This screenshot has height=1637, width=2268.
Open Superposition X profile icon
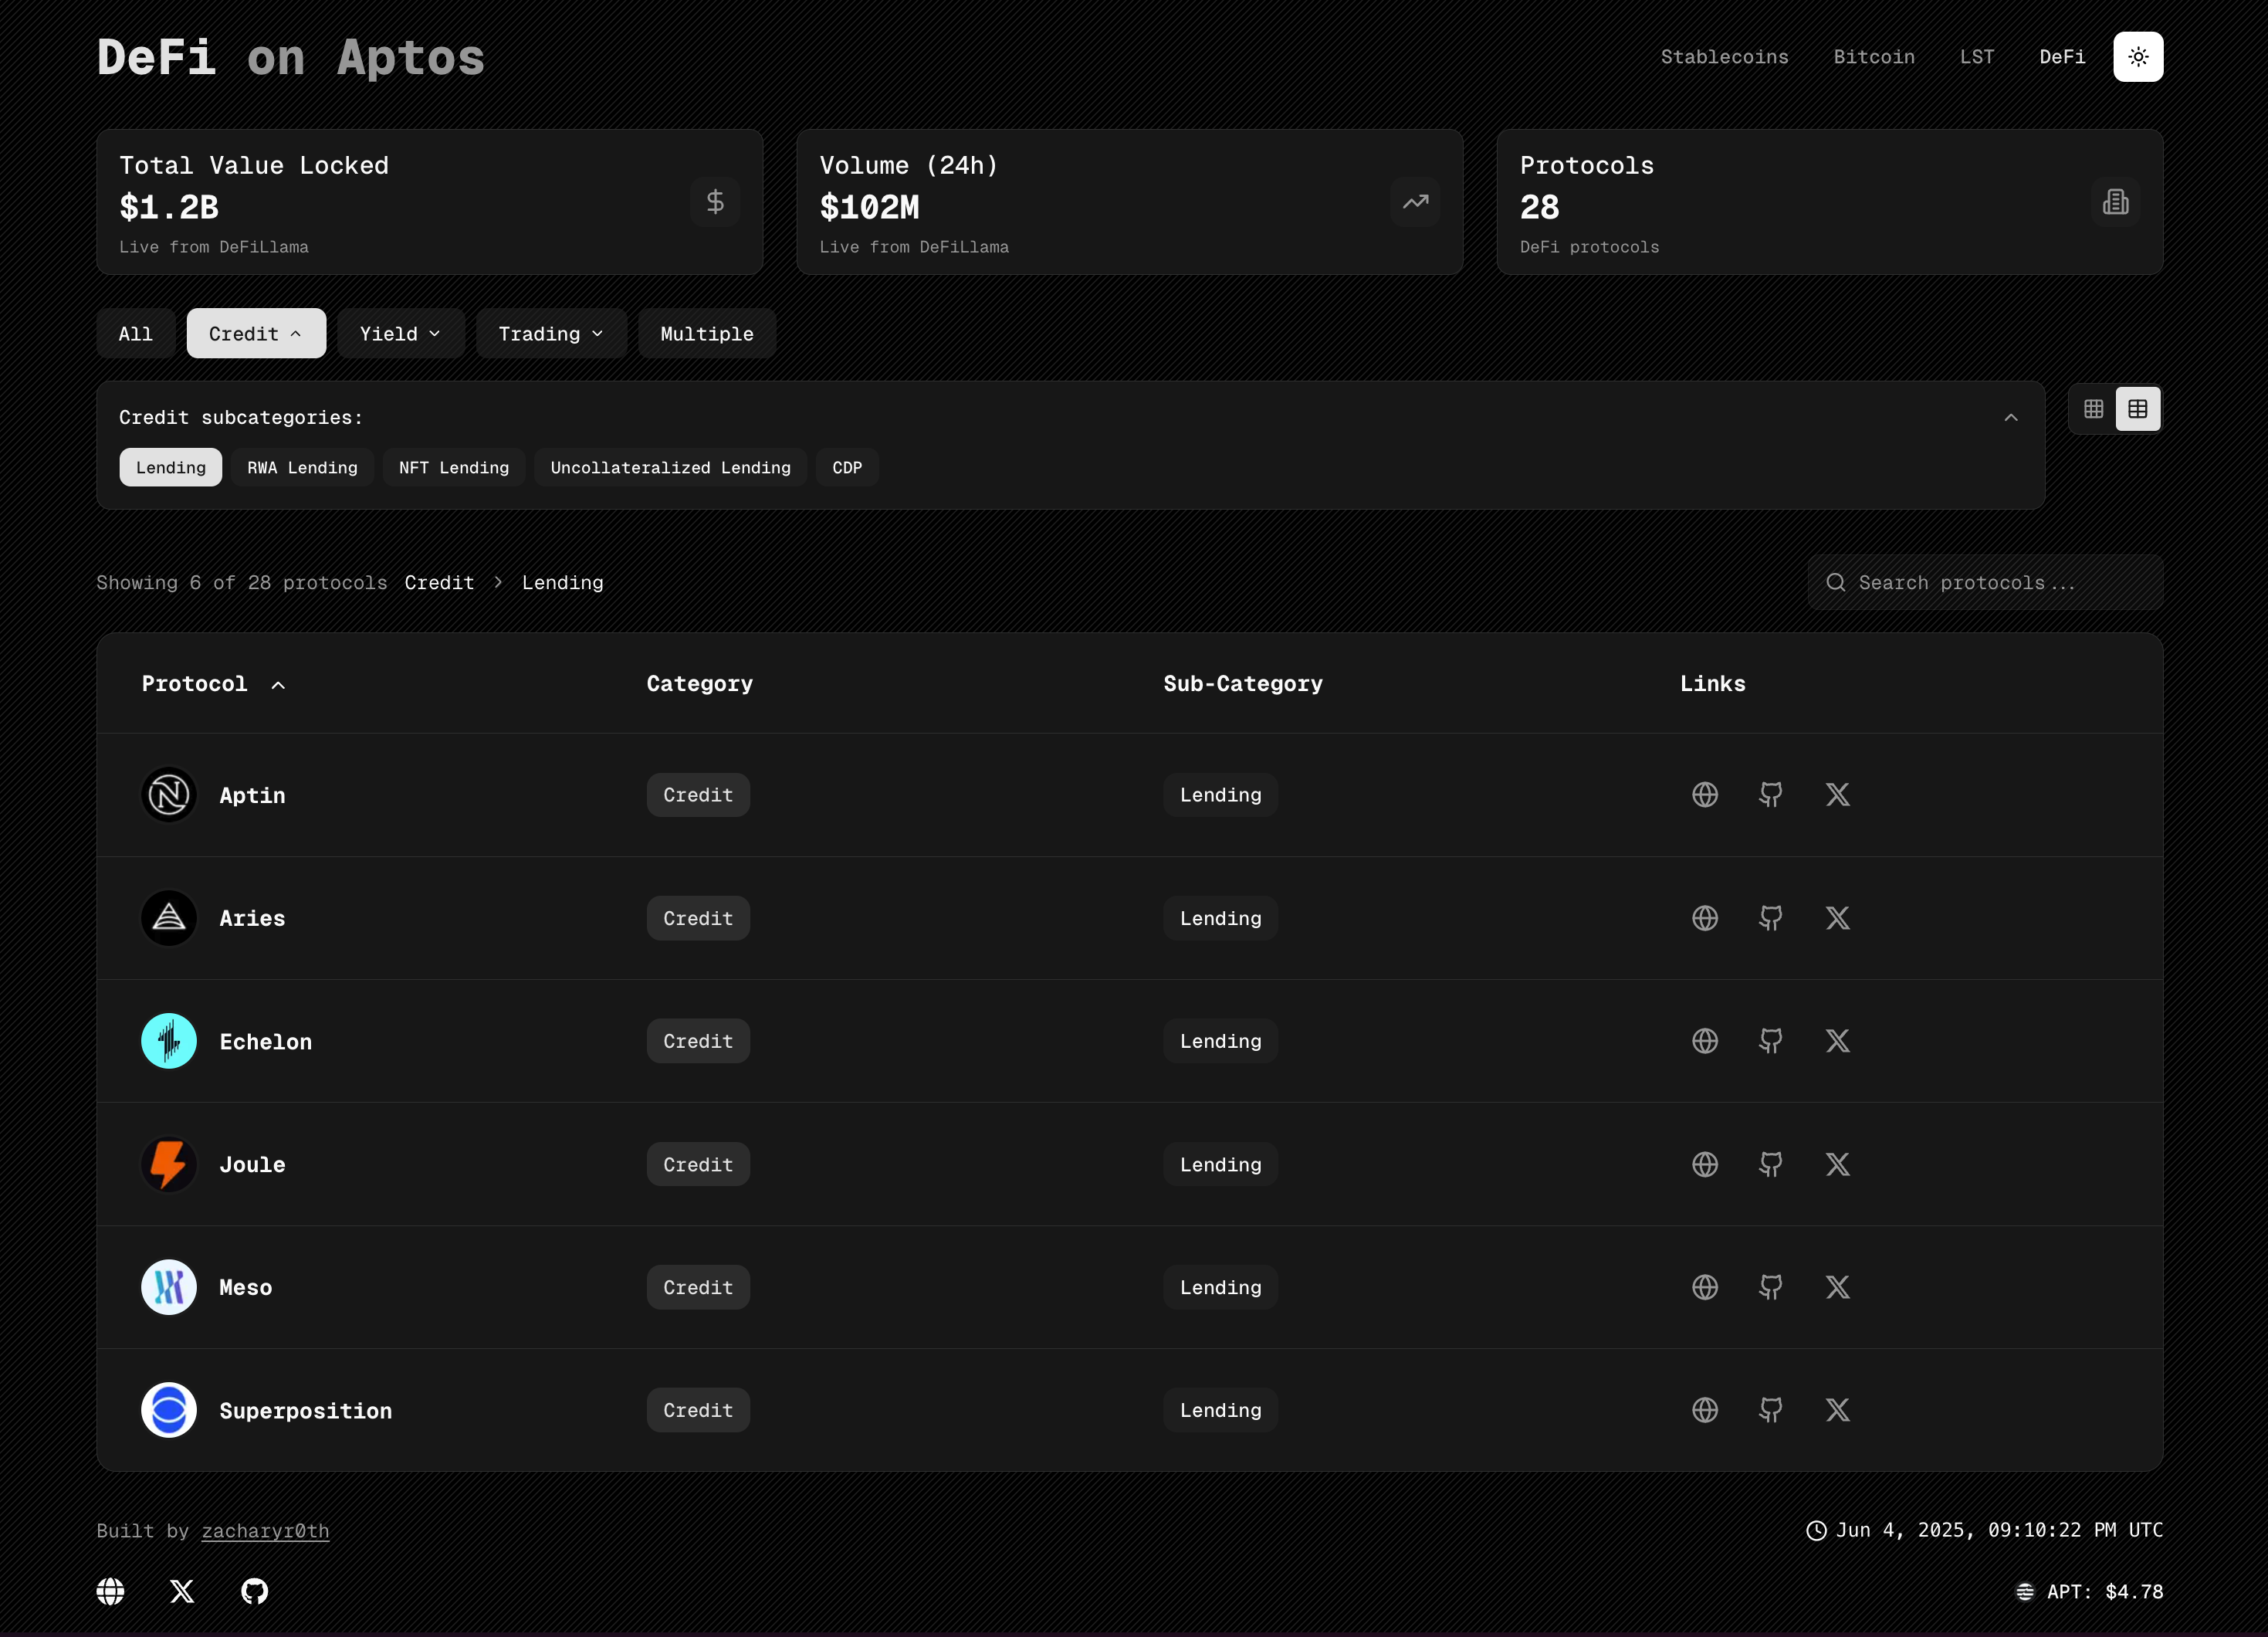click(1837, 1410)
